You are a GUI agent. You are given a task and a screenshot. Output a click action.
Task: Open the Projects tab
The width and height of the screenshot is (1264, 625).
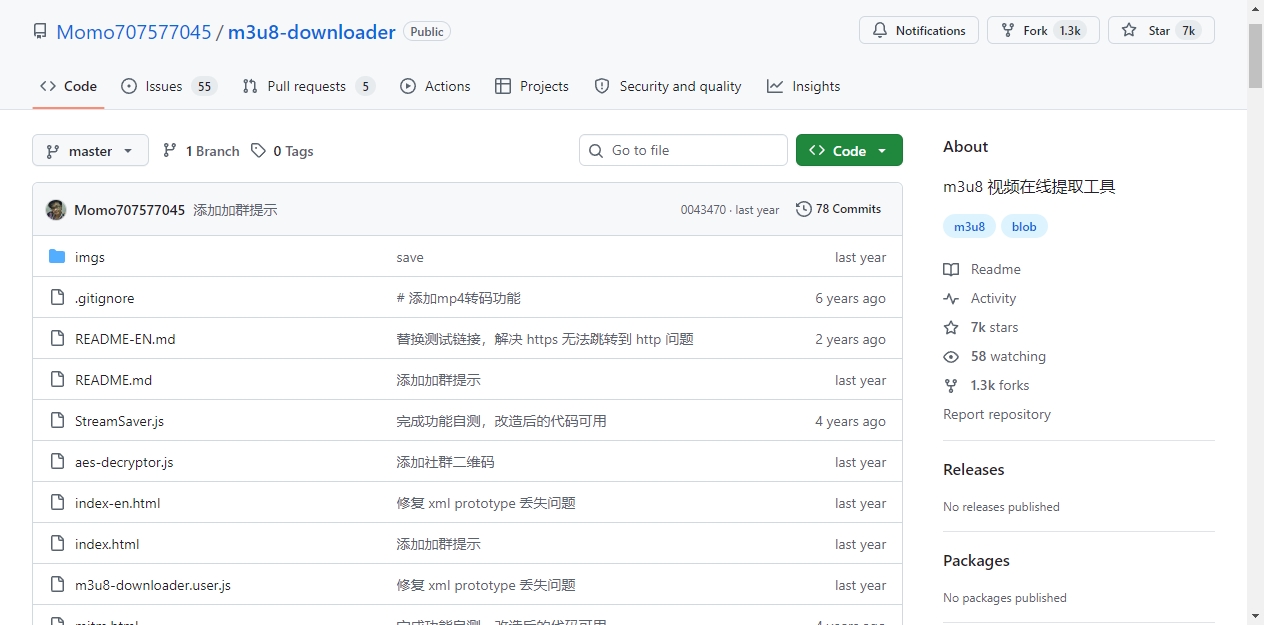tap(532, 86)
